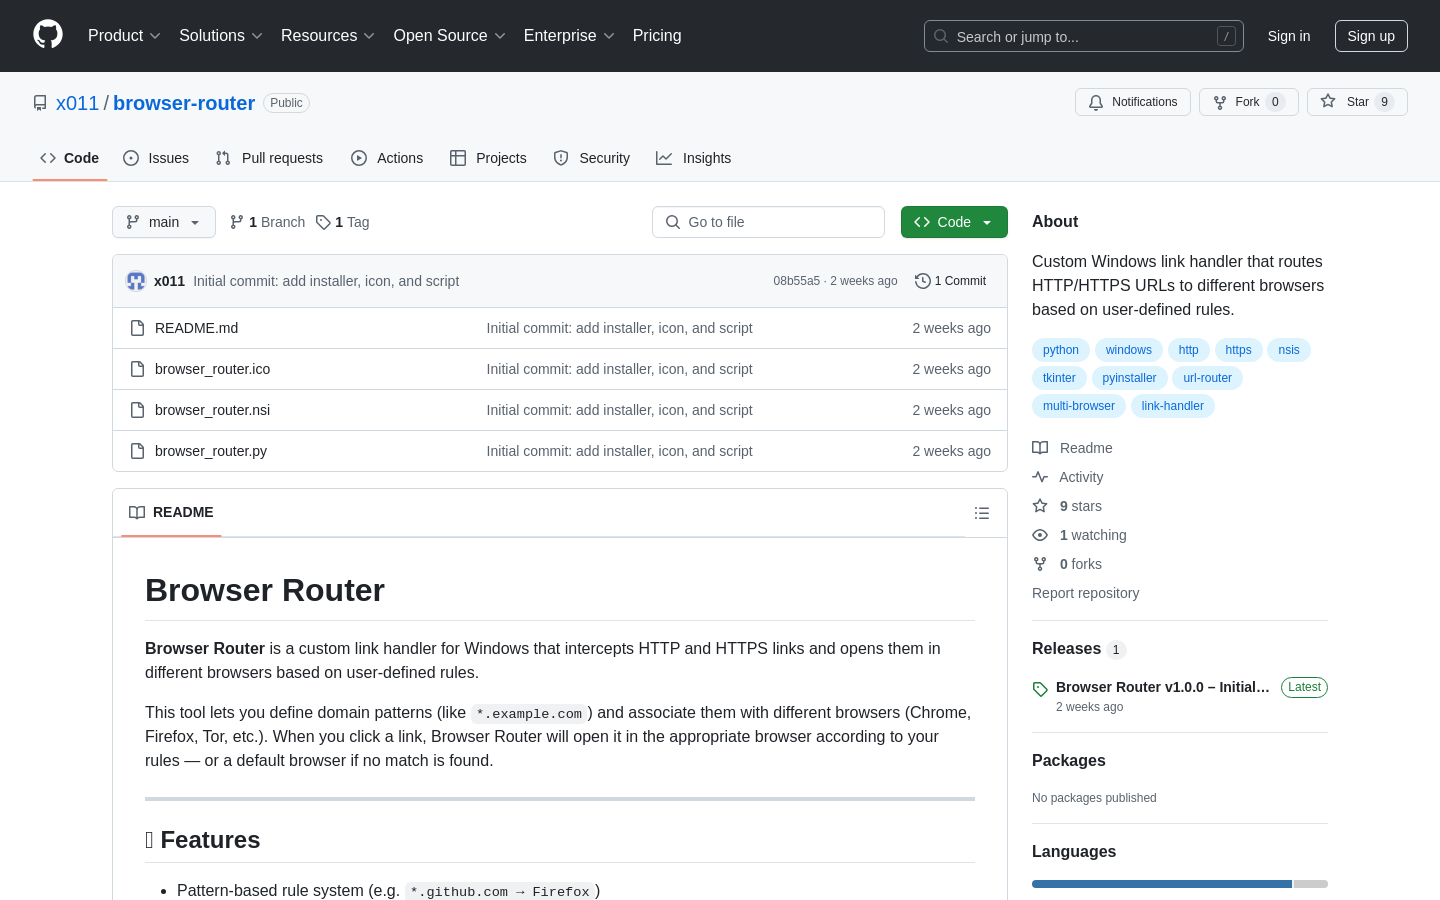Click the file icon next to browser_router.py
Screen dimensions: 1440x900
coord(138,451)
